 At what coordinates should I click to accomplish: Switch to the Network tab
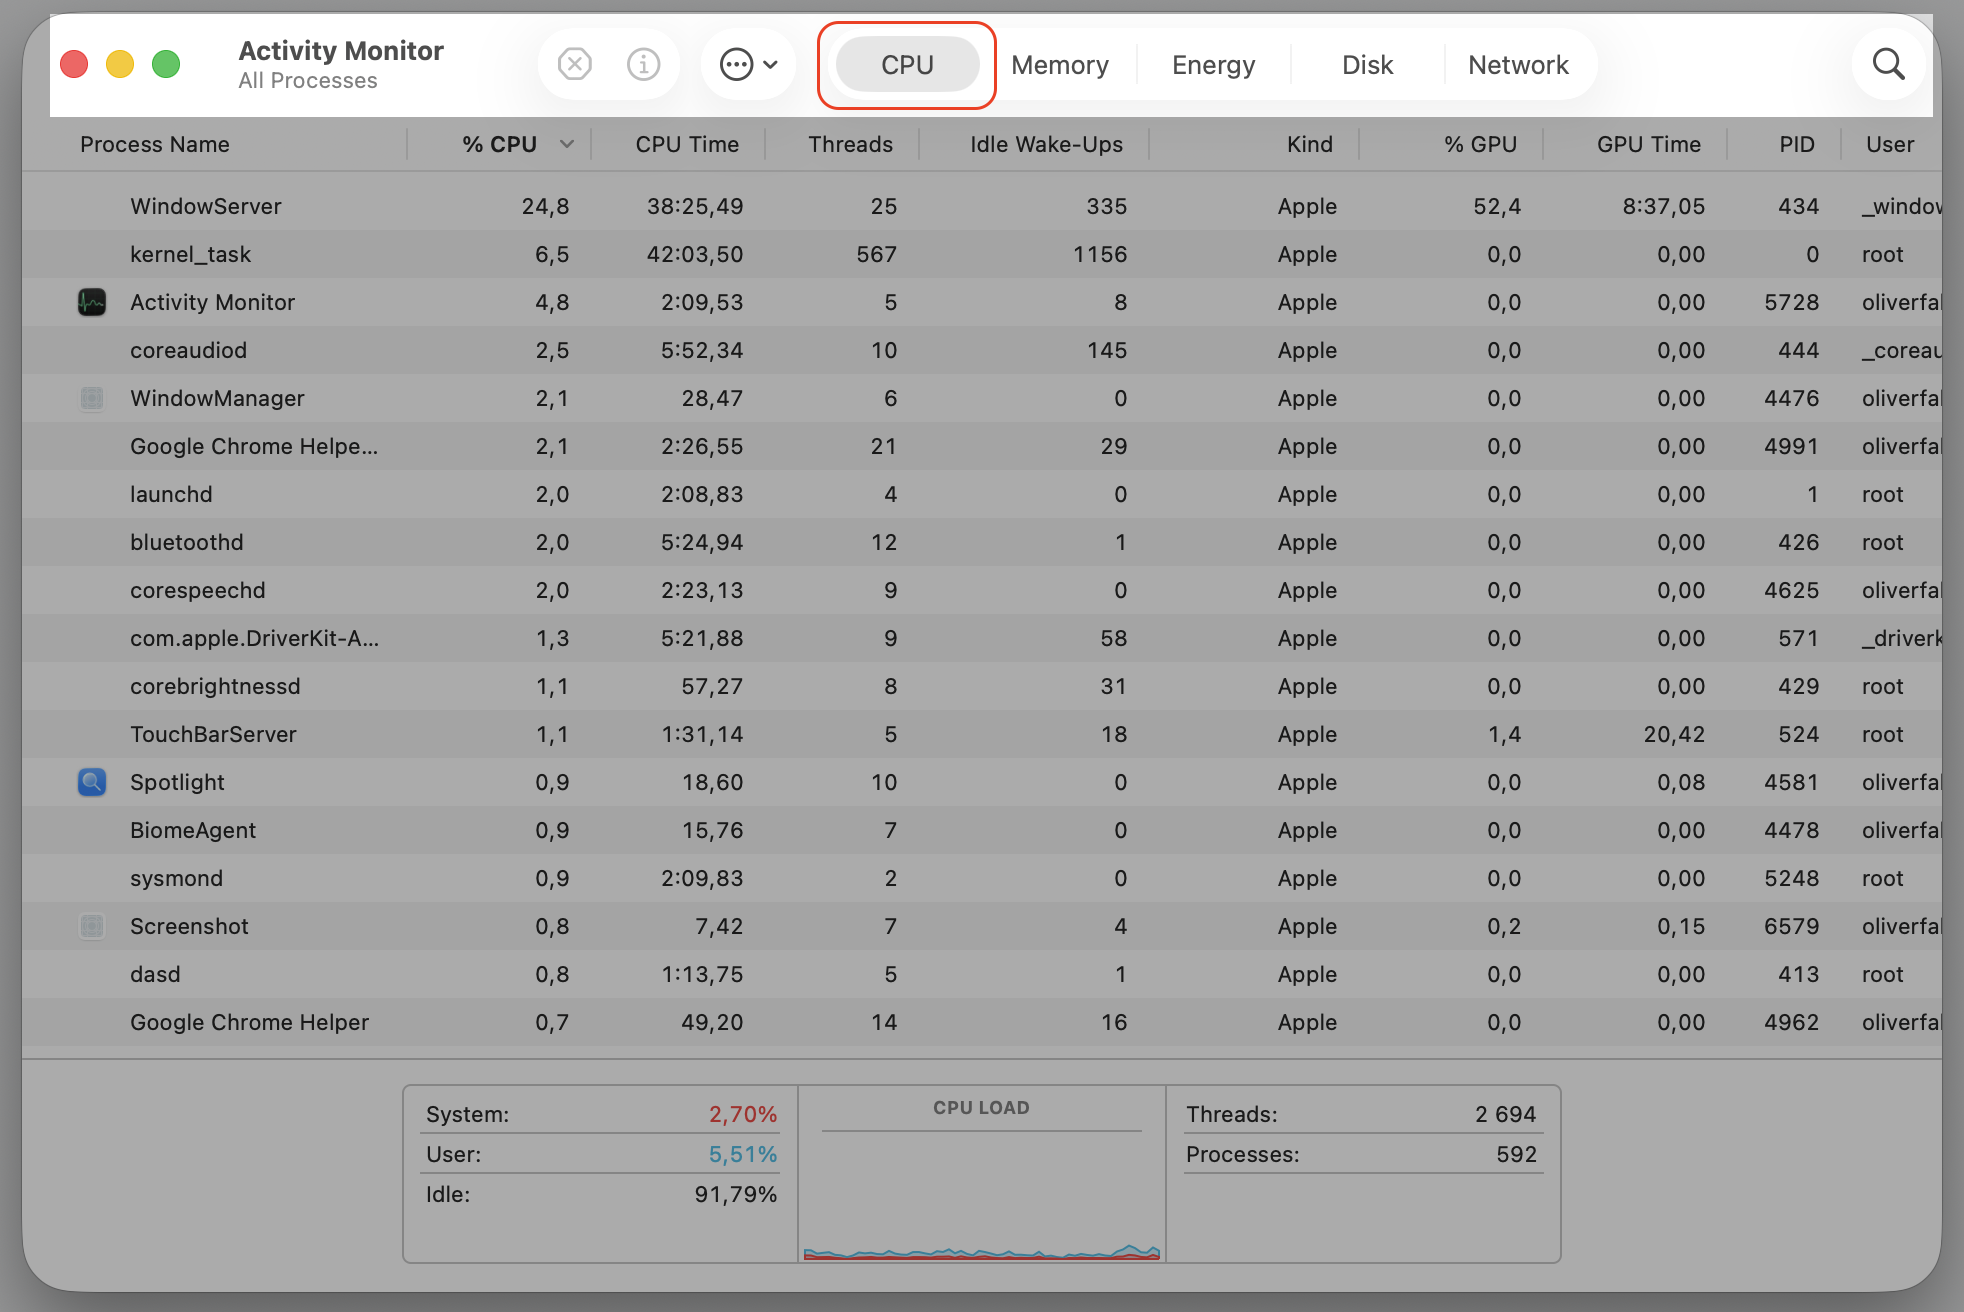coord(1518,65)
